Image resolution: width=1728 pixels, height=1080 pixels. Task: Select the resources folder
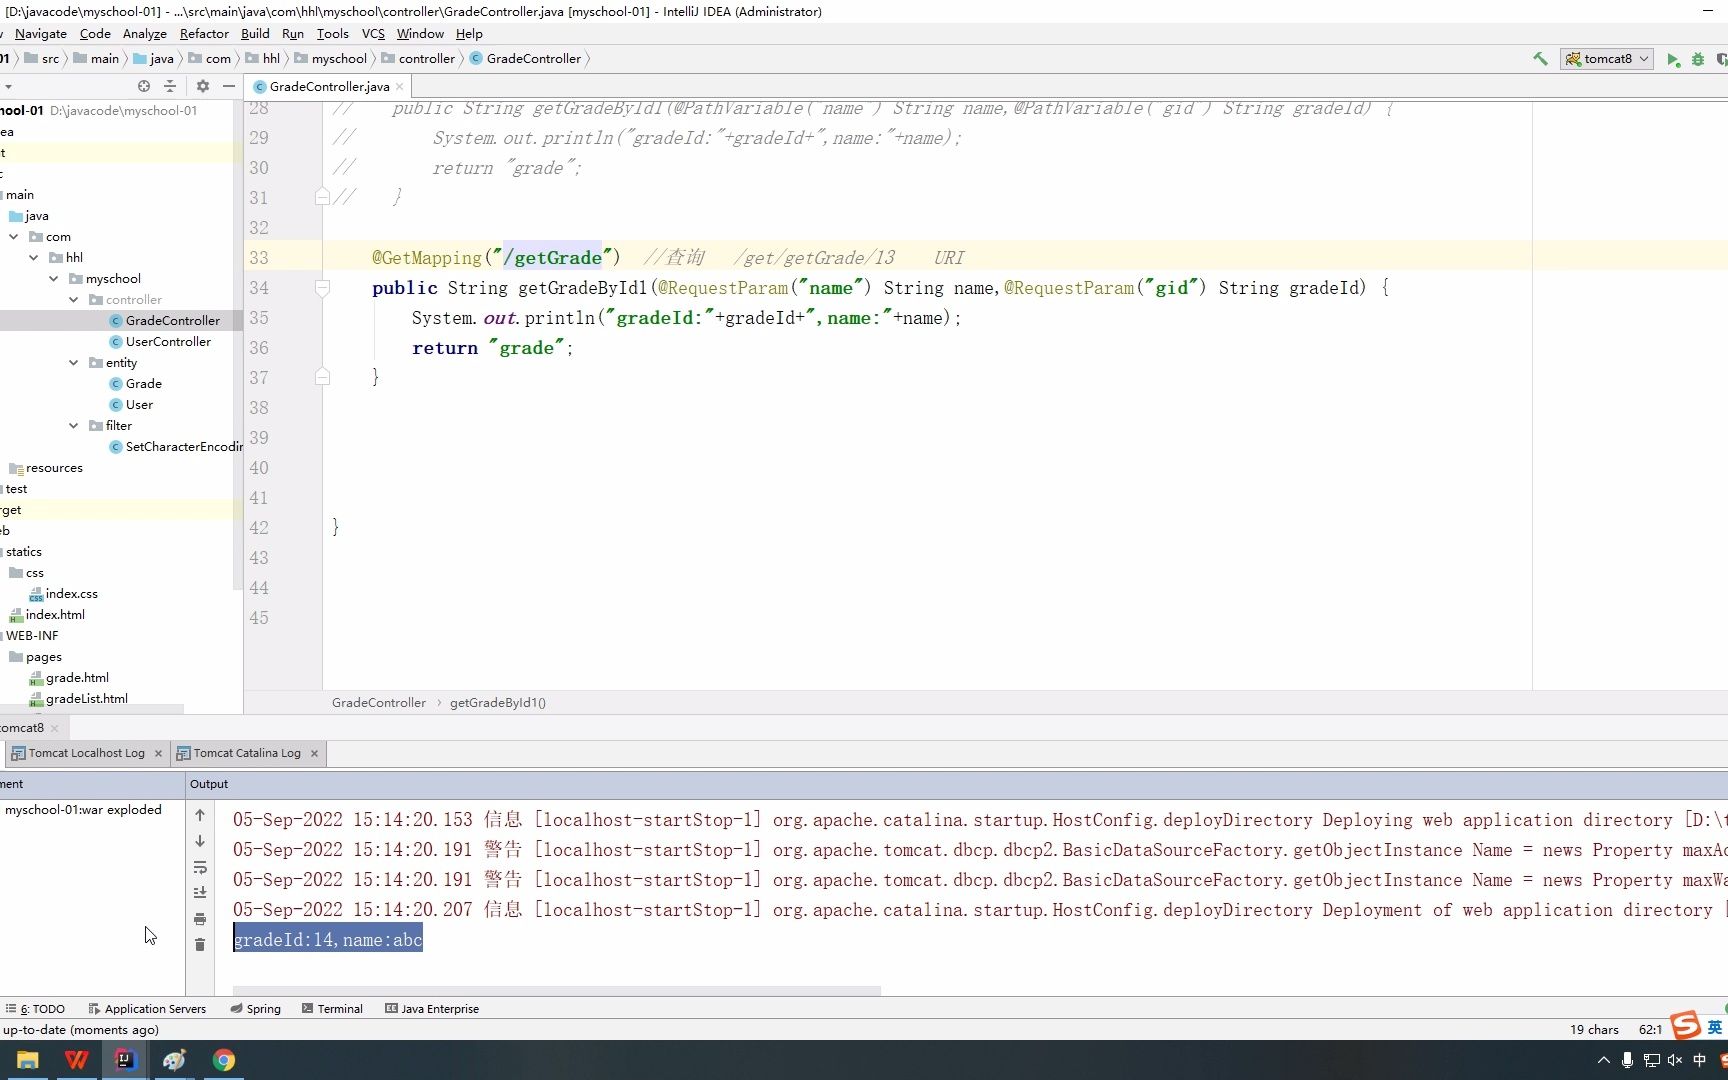(x=46, y=468)
